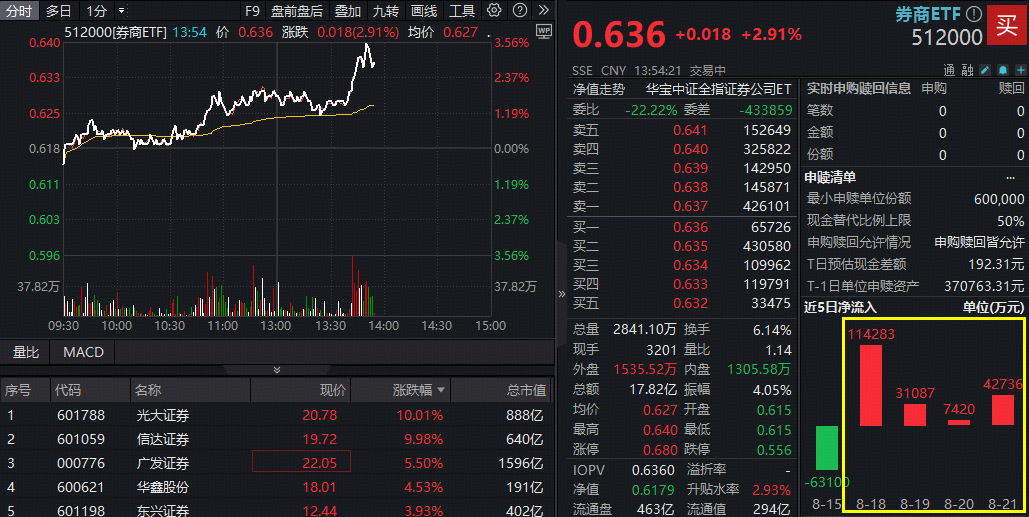Toggle the 叠加 overlay option
The width and height of the screenshot is (1029, 517).
click(x=348, y=11)
